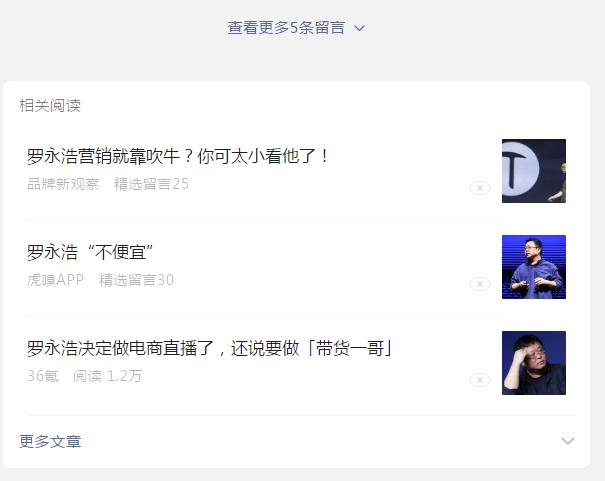This screenshot has height=481, width=605.
Task: Click chevron next to 查看更多5条留言
Action: 360,28
